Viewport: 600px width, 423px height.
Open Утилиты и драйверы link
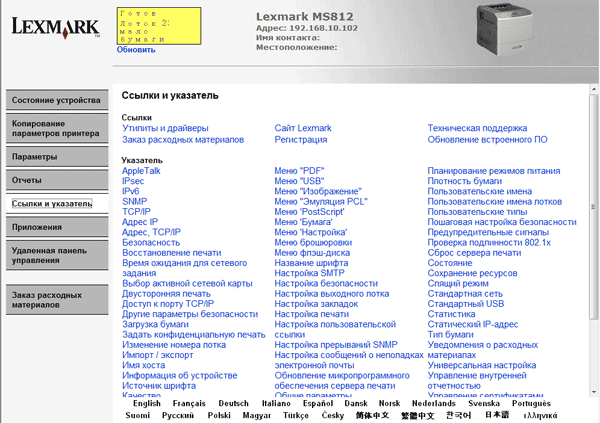(x=165, y=128)
